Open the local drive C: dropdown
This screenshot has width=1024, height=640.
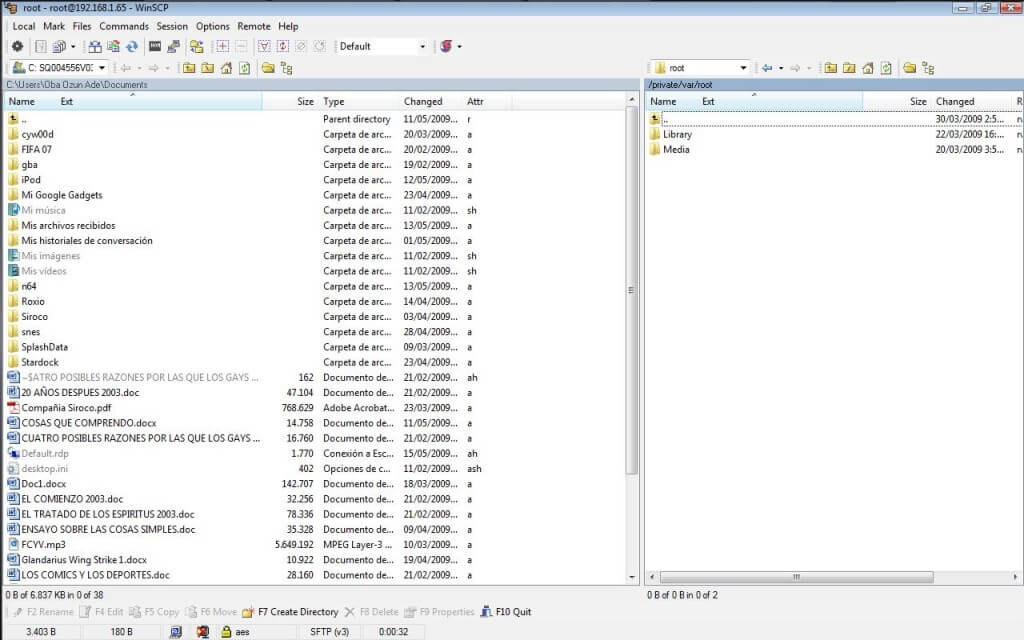(x=102, y=68)
